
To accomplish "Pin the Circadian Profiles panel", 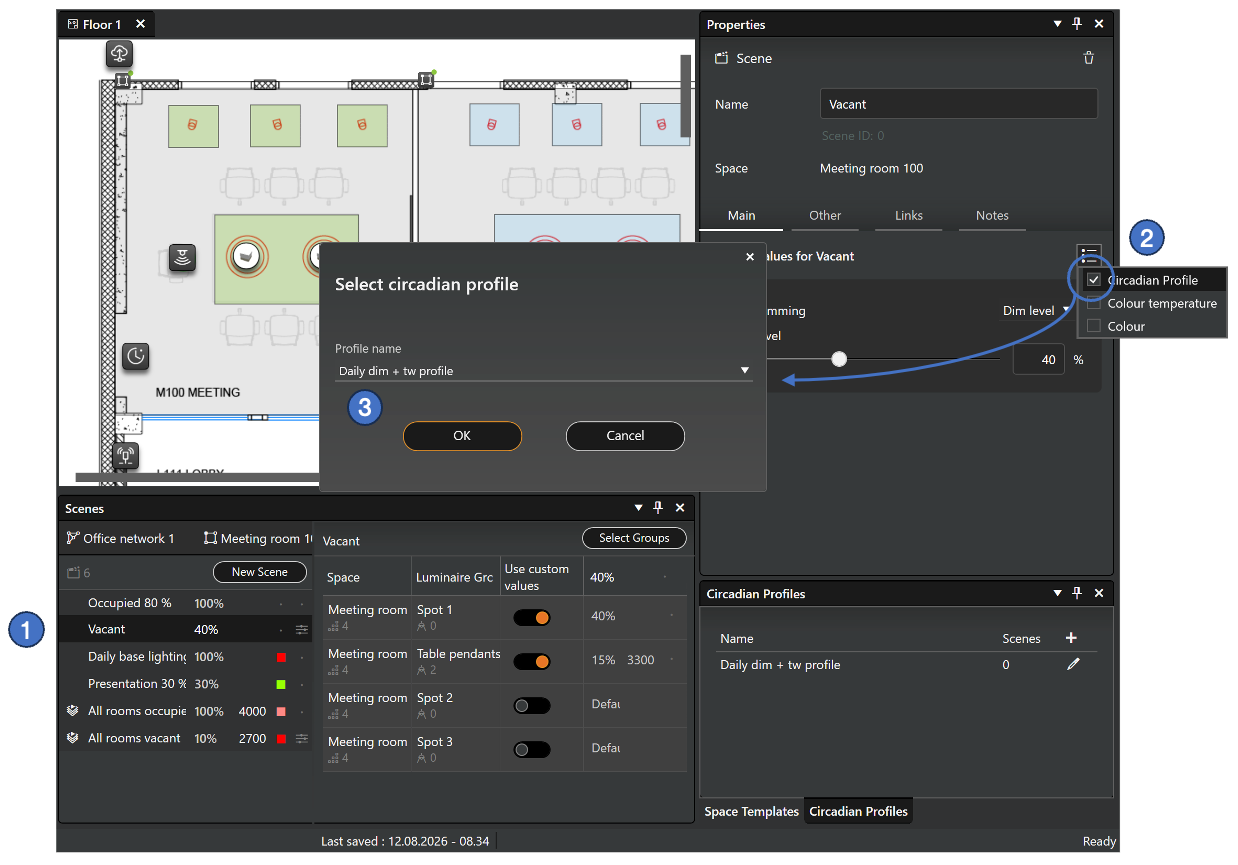I will tap(1077, 593).
